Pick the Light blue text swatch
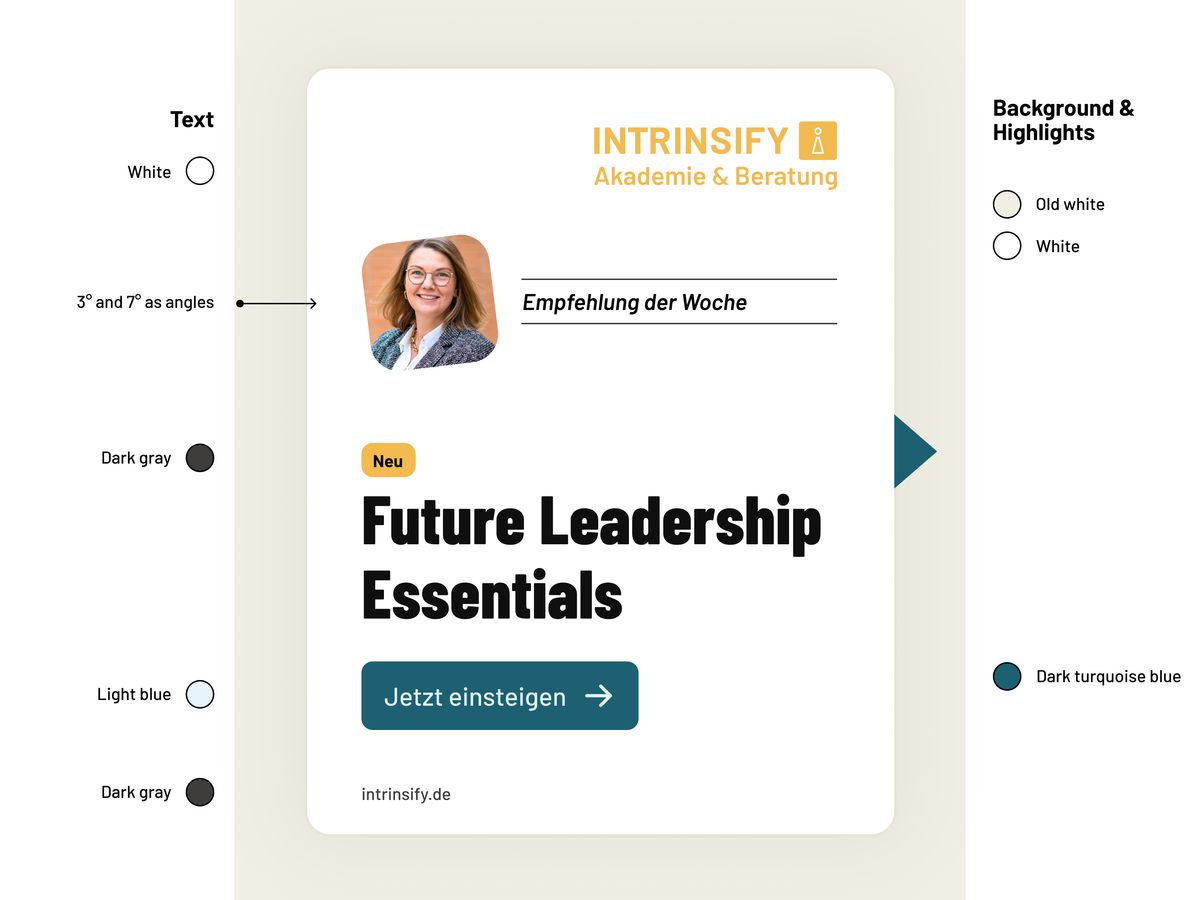This screenshot has height=900, width=1200. pos(200,694)
